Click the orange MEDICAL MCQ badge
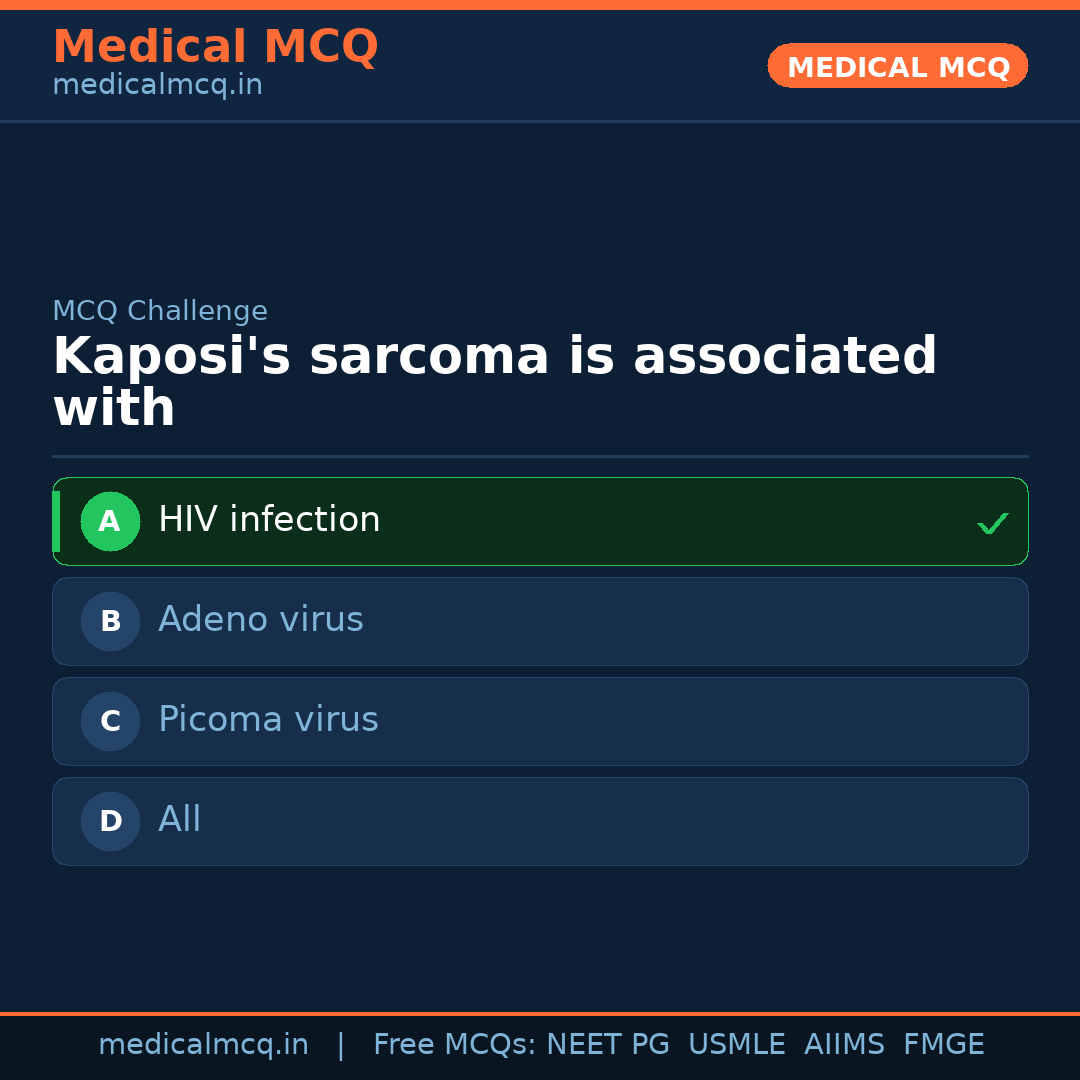This screenshot has width=1080, height=1080. point(897,66)
